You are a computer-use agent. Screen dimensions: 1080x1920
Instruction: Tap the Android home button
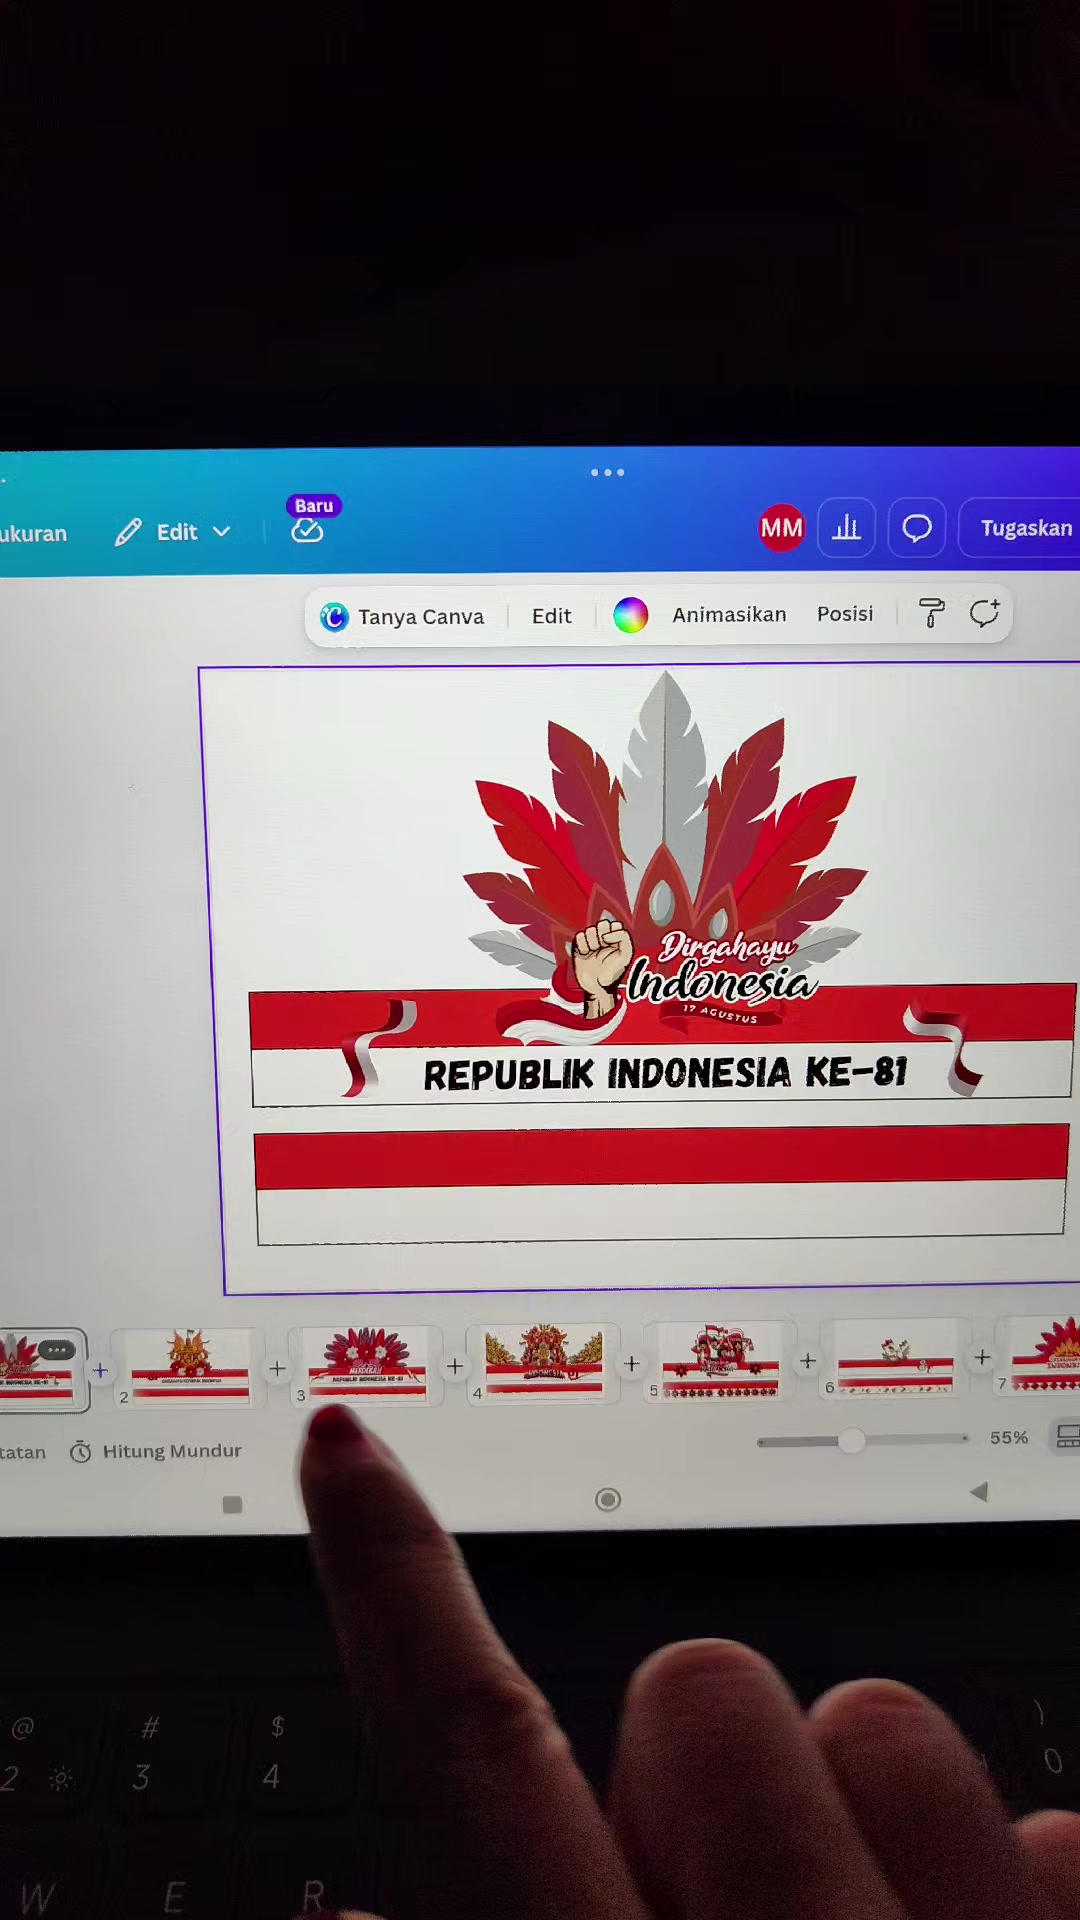coord(607,1499)
